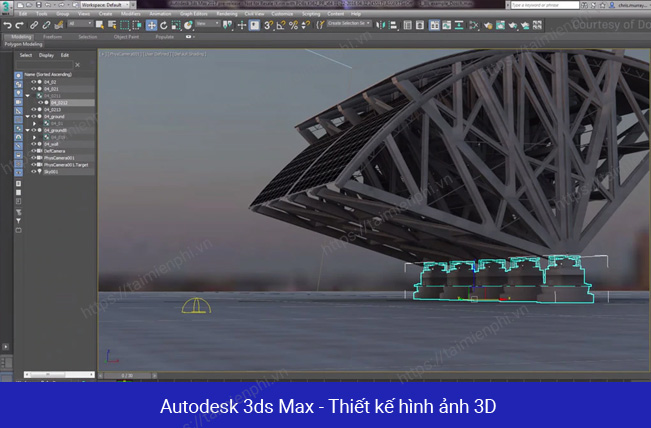Activate the Select Object tool
Image resolution: width=651 pixels, height=428 pixels.
tap(100, 25)
